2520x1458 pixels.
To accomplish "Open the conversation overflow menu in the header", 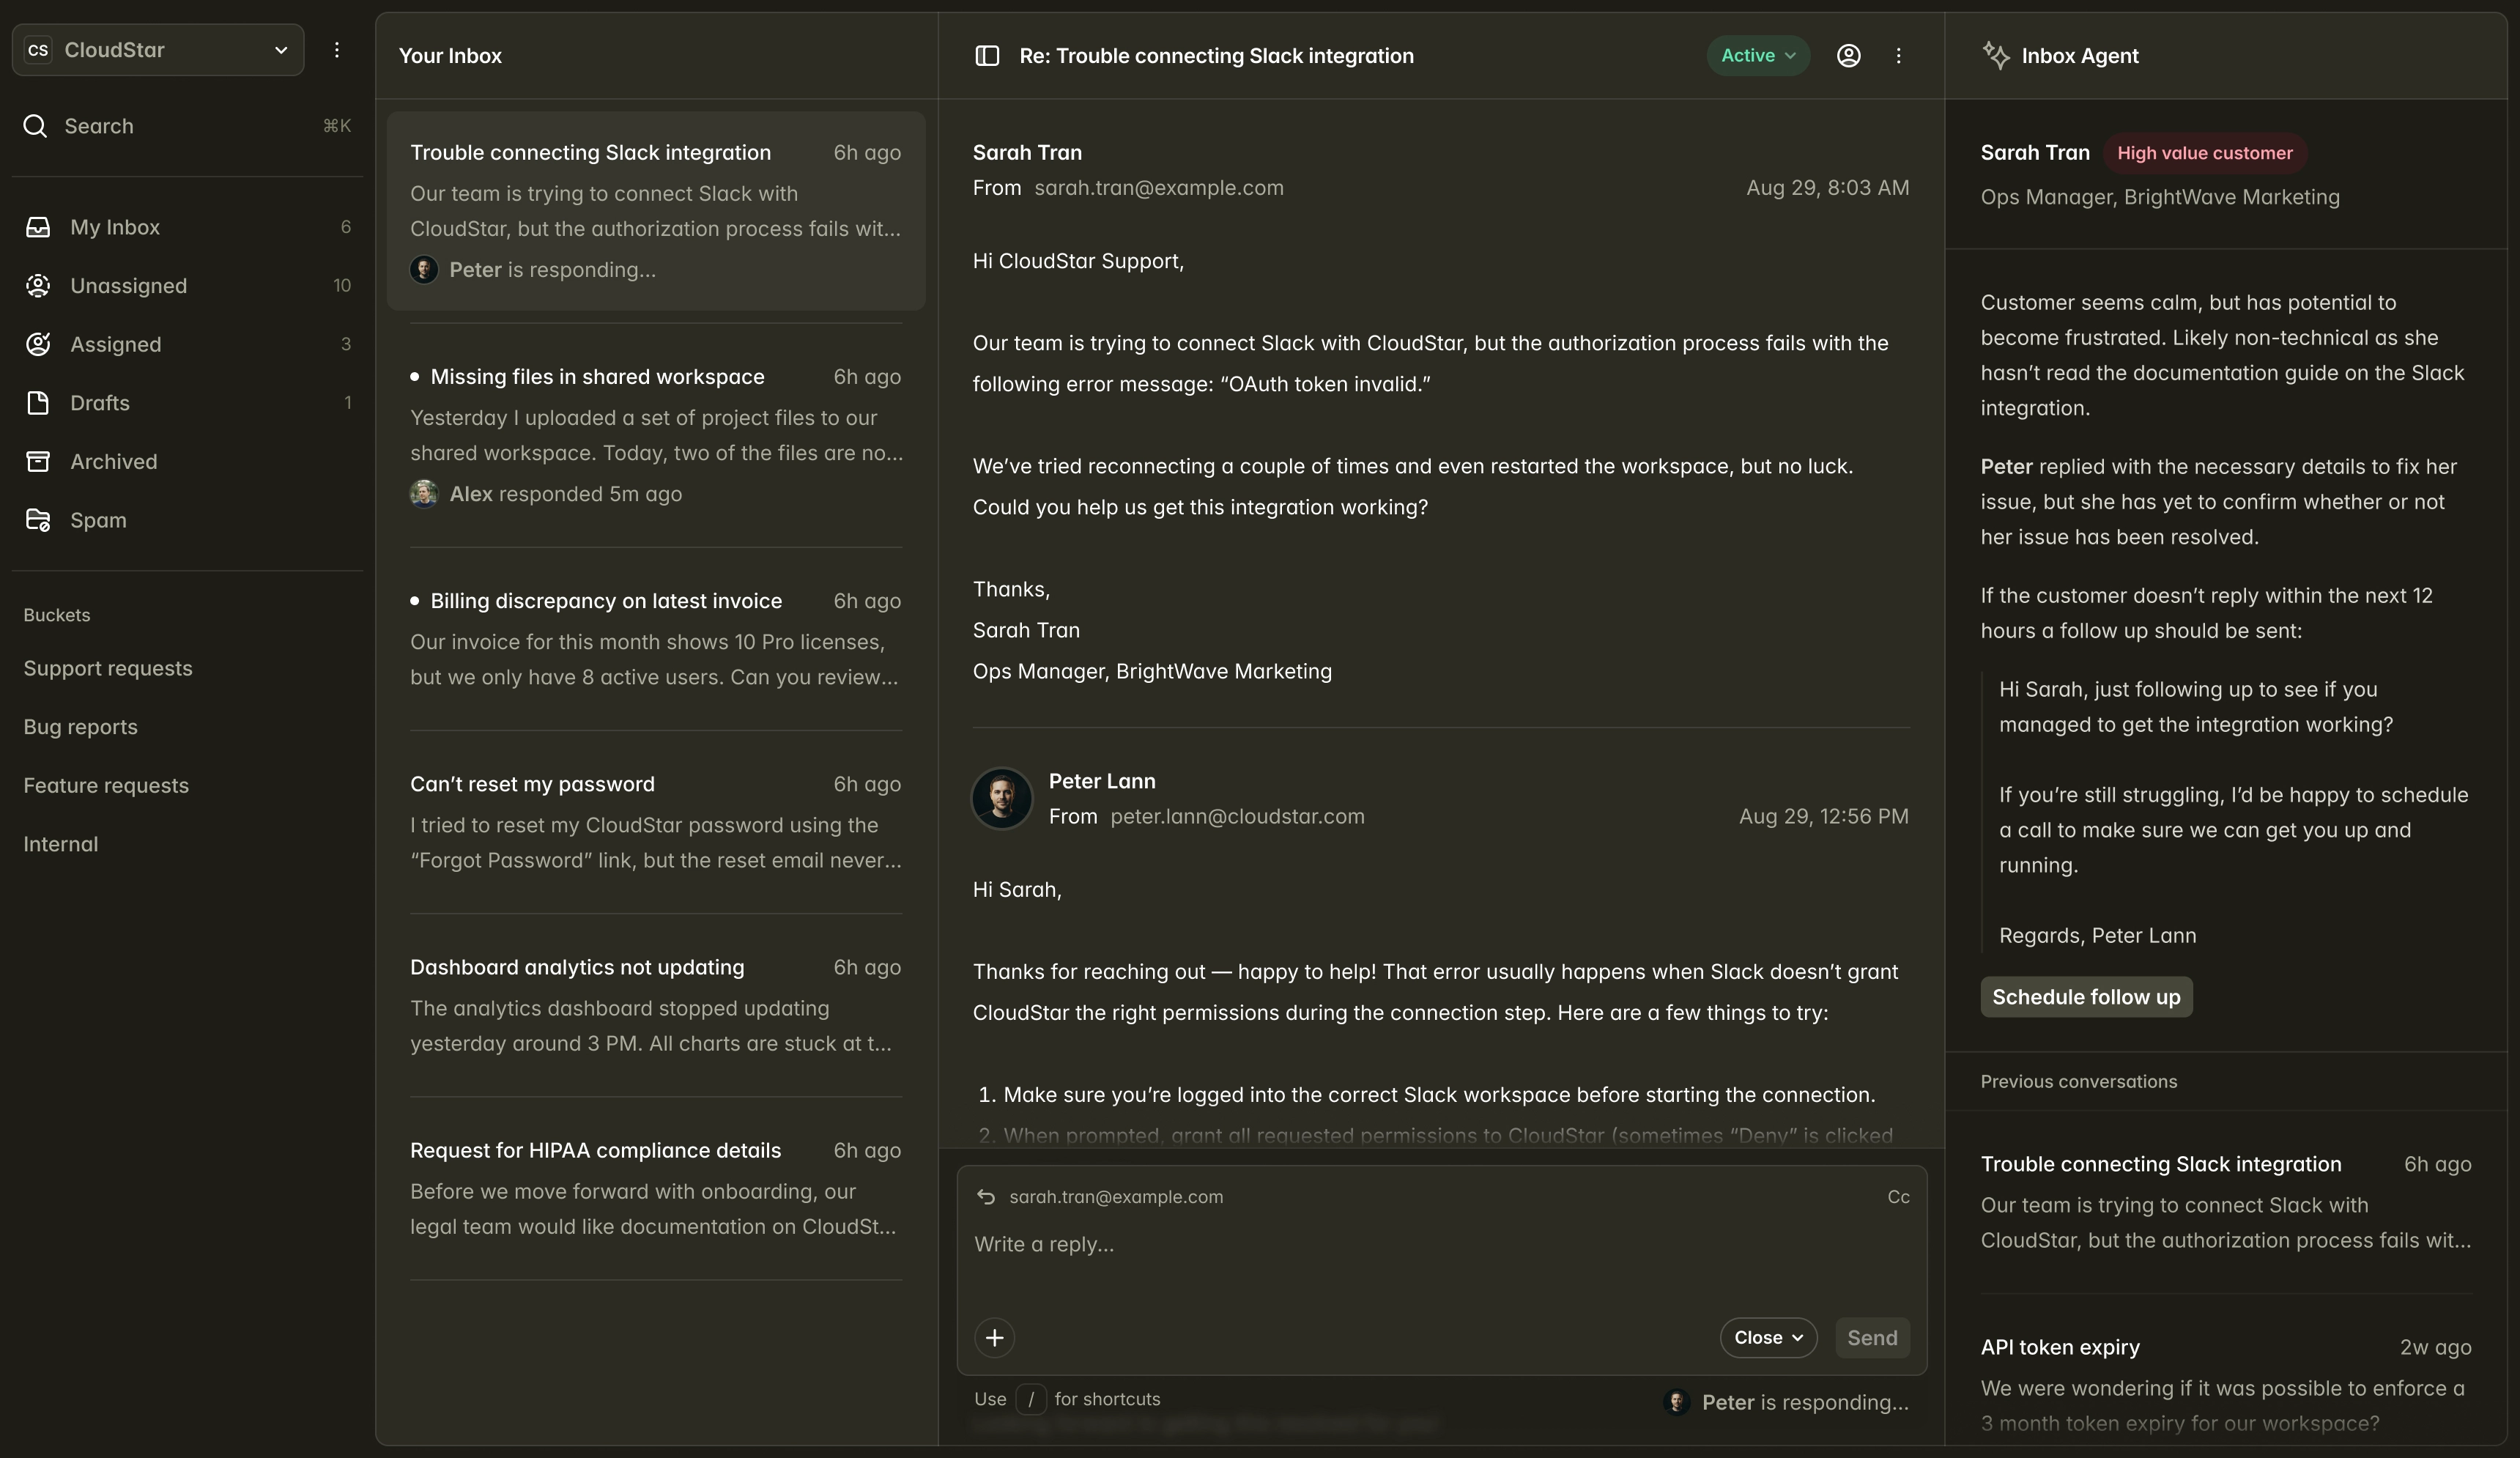I will pos(1899,56).
